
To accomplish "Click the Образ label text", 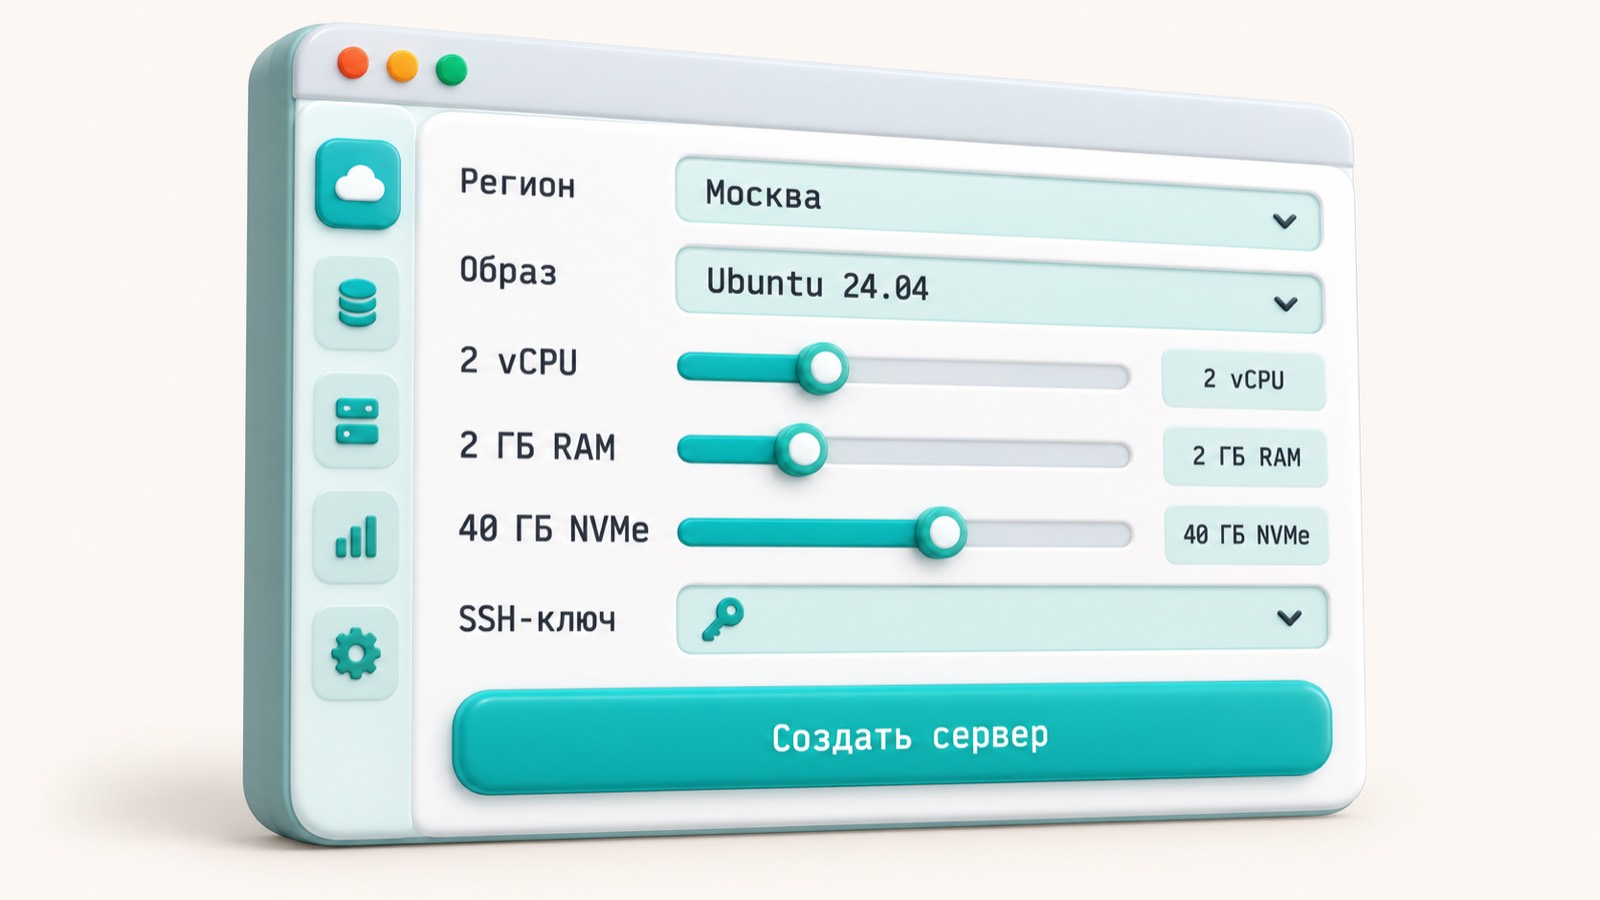I will pos(507,271).
